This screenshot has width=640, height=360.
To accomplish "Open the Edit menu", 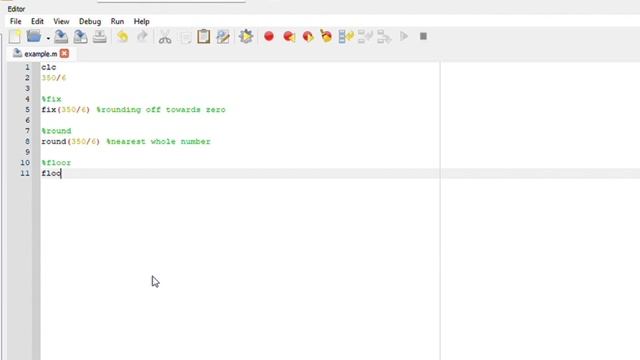I will pyautogui.click(x=37, y=21).
